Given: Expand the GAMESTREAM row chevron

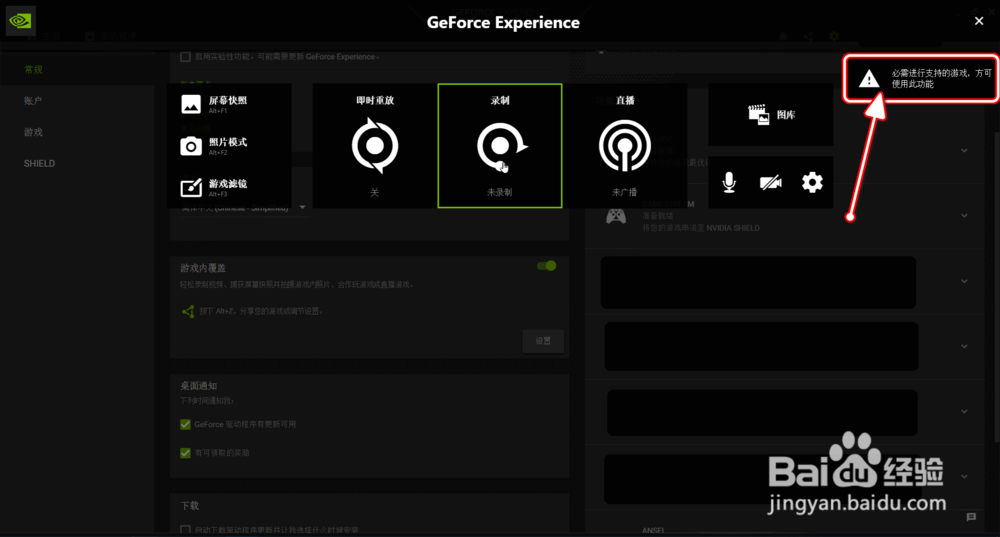Looking at the screenshot, I should [x=964, y=216].
